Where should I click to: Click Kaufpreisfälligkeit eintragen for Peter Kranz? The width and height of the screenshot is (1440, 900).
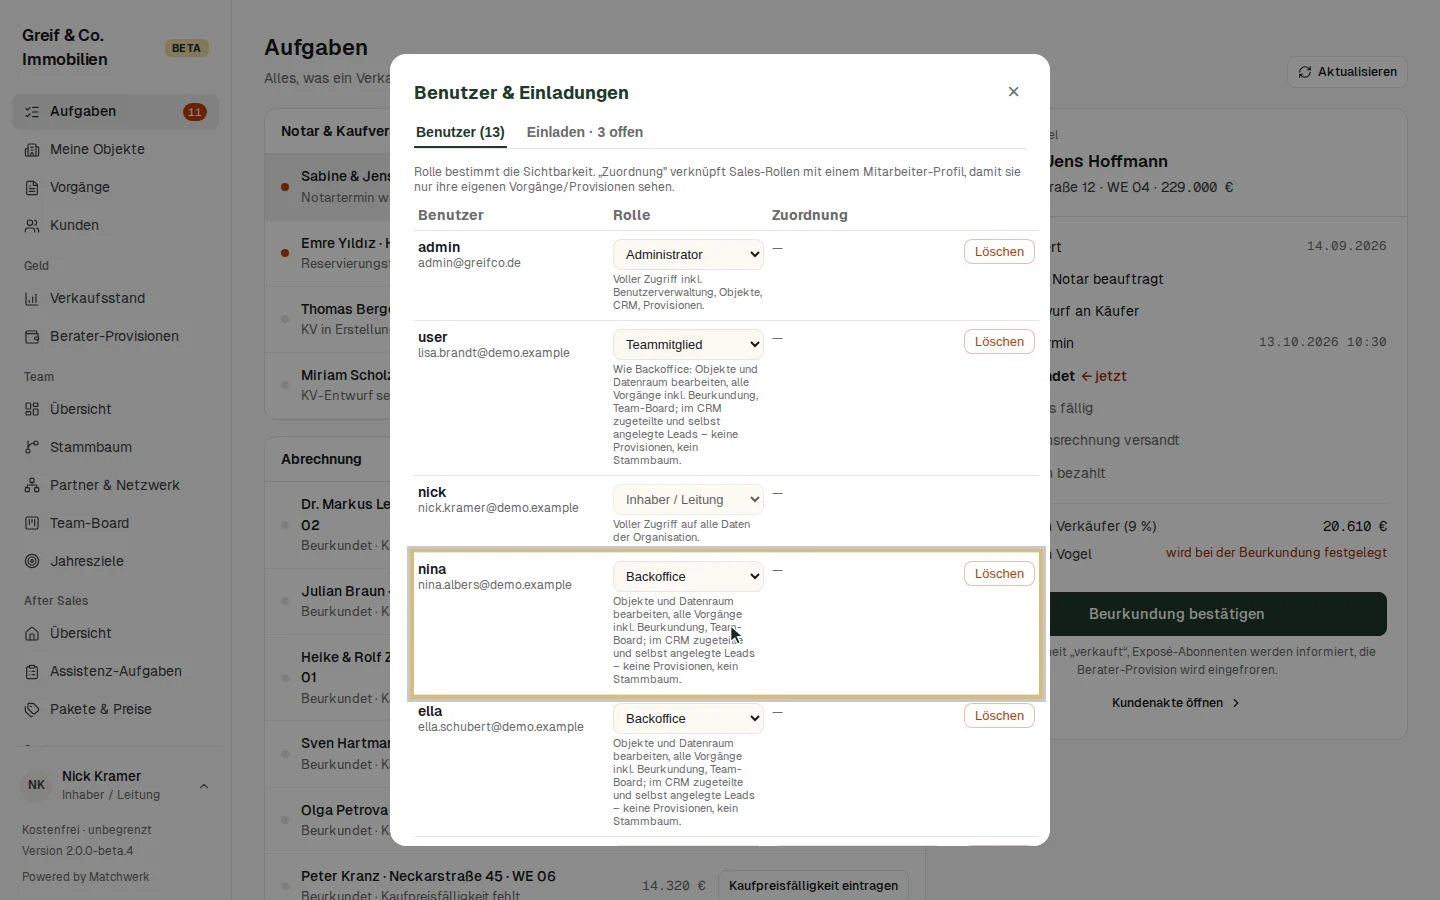(x=813, y=886)
